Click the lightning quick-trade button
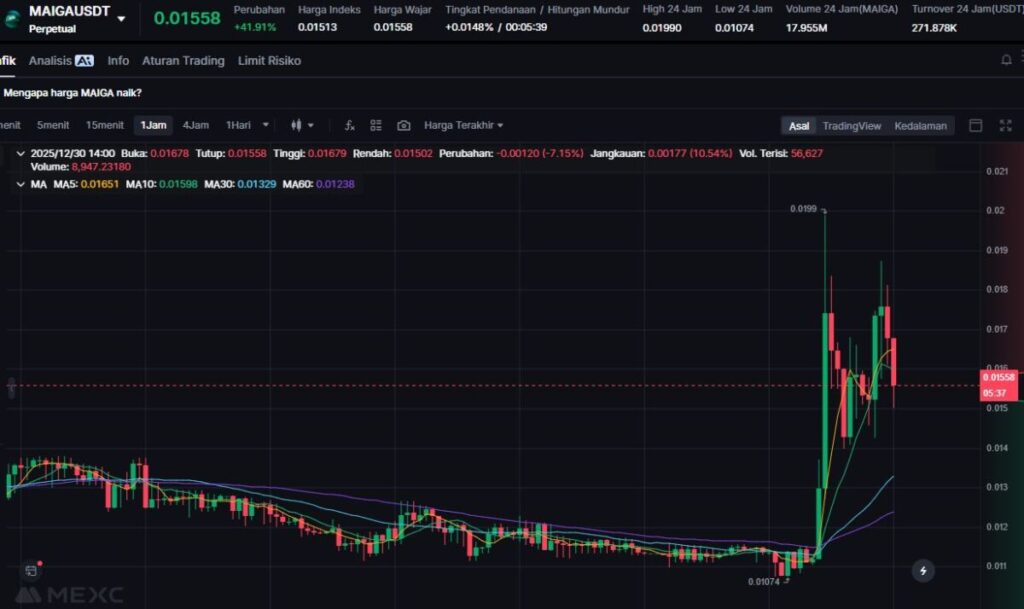 (x=923, y=571)
